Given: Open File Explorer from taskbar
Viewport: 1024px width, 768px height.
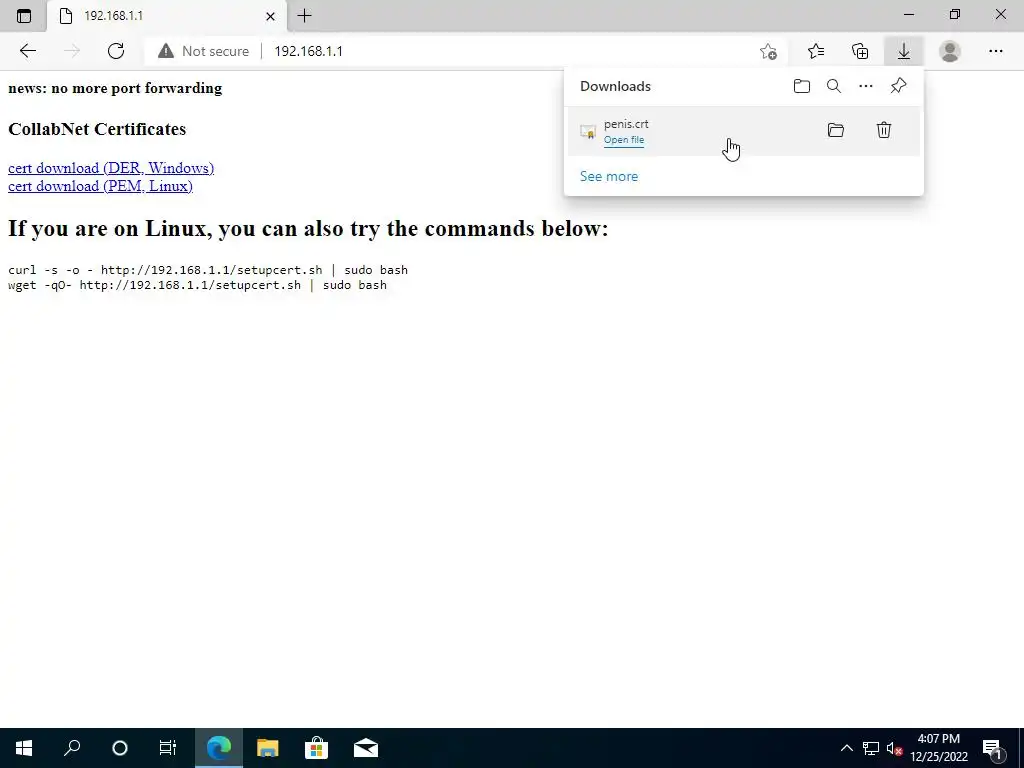Looking at the screenshot, I should (x=267, y=748).
